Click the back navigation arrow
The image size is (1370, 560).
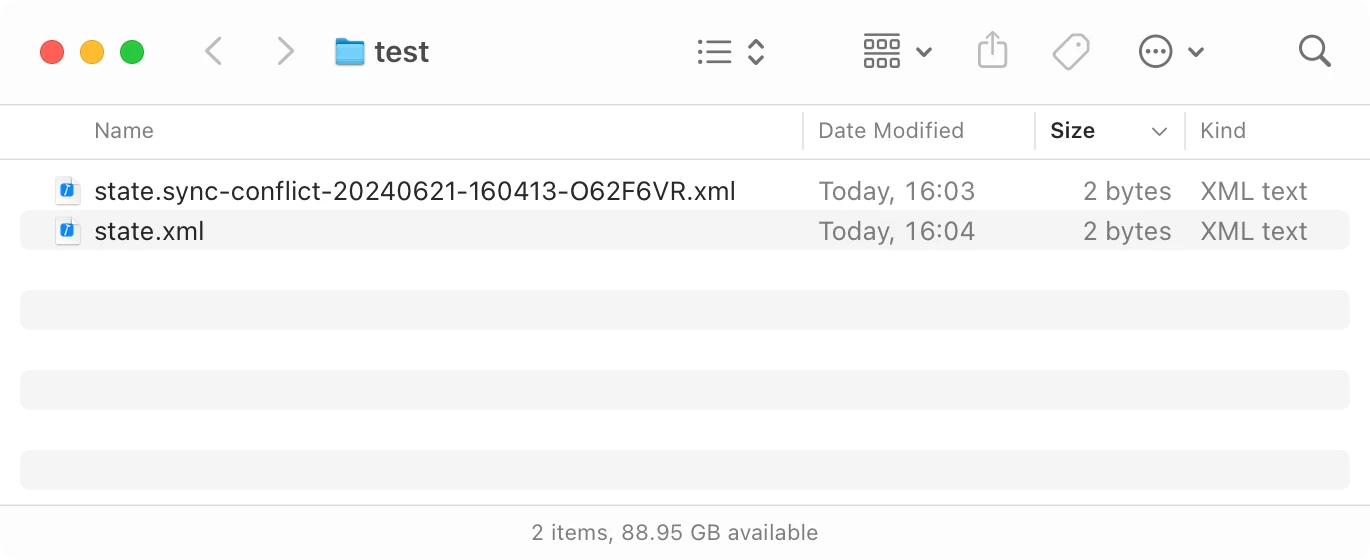click(x=213, y=52)
